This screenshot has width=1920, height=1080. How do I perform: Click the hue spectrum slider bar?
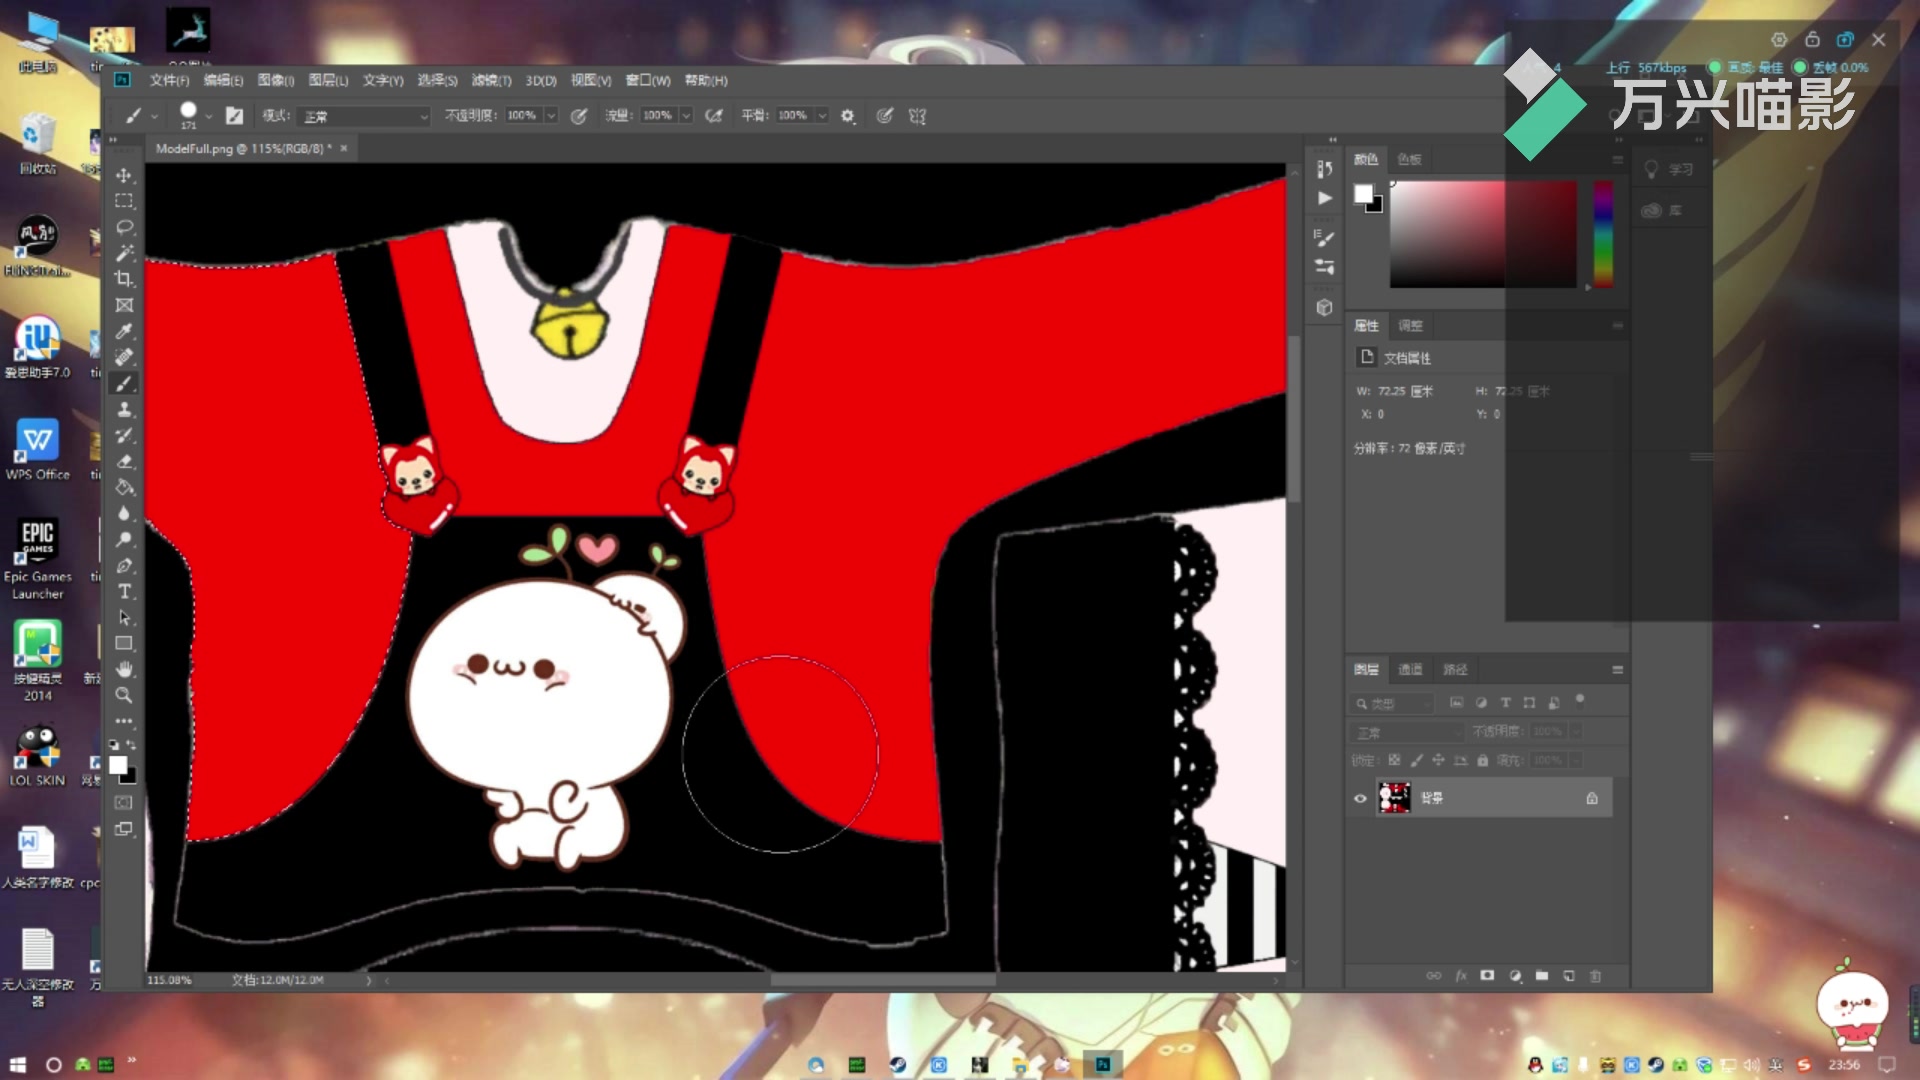click(1602, 234)
